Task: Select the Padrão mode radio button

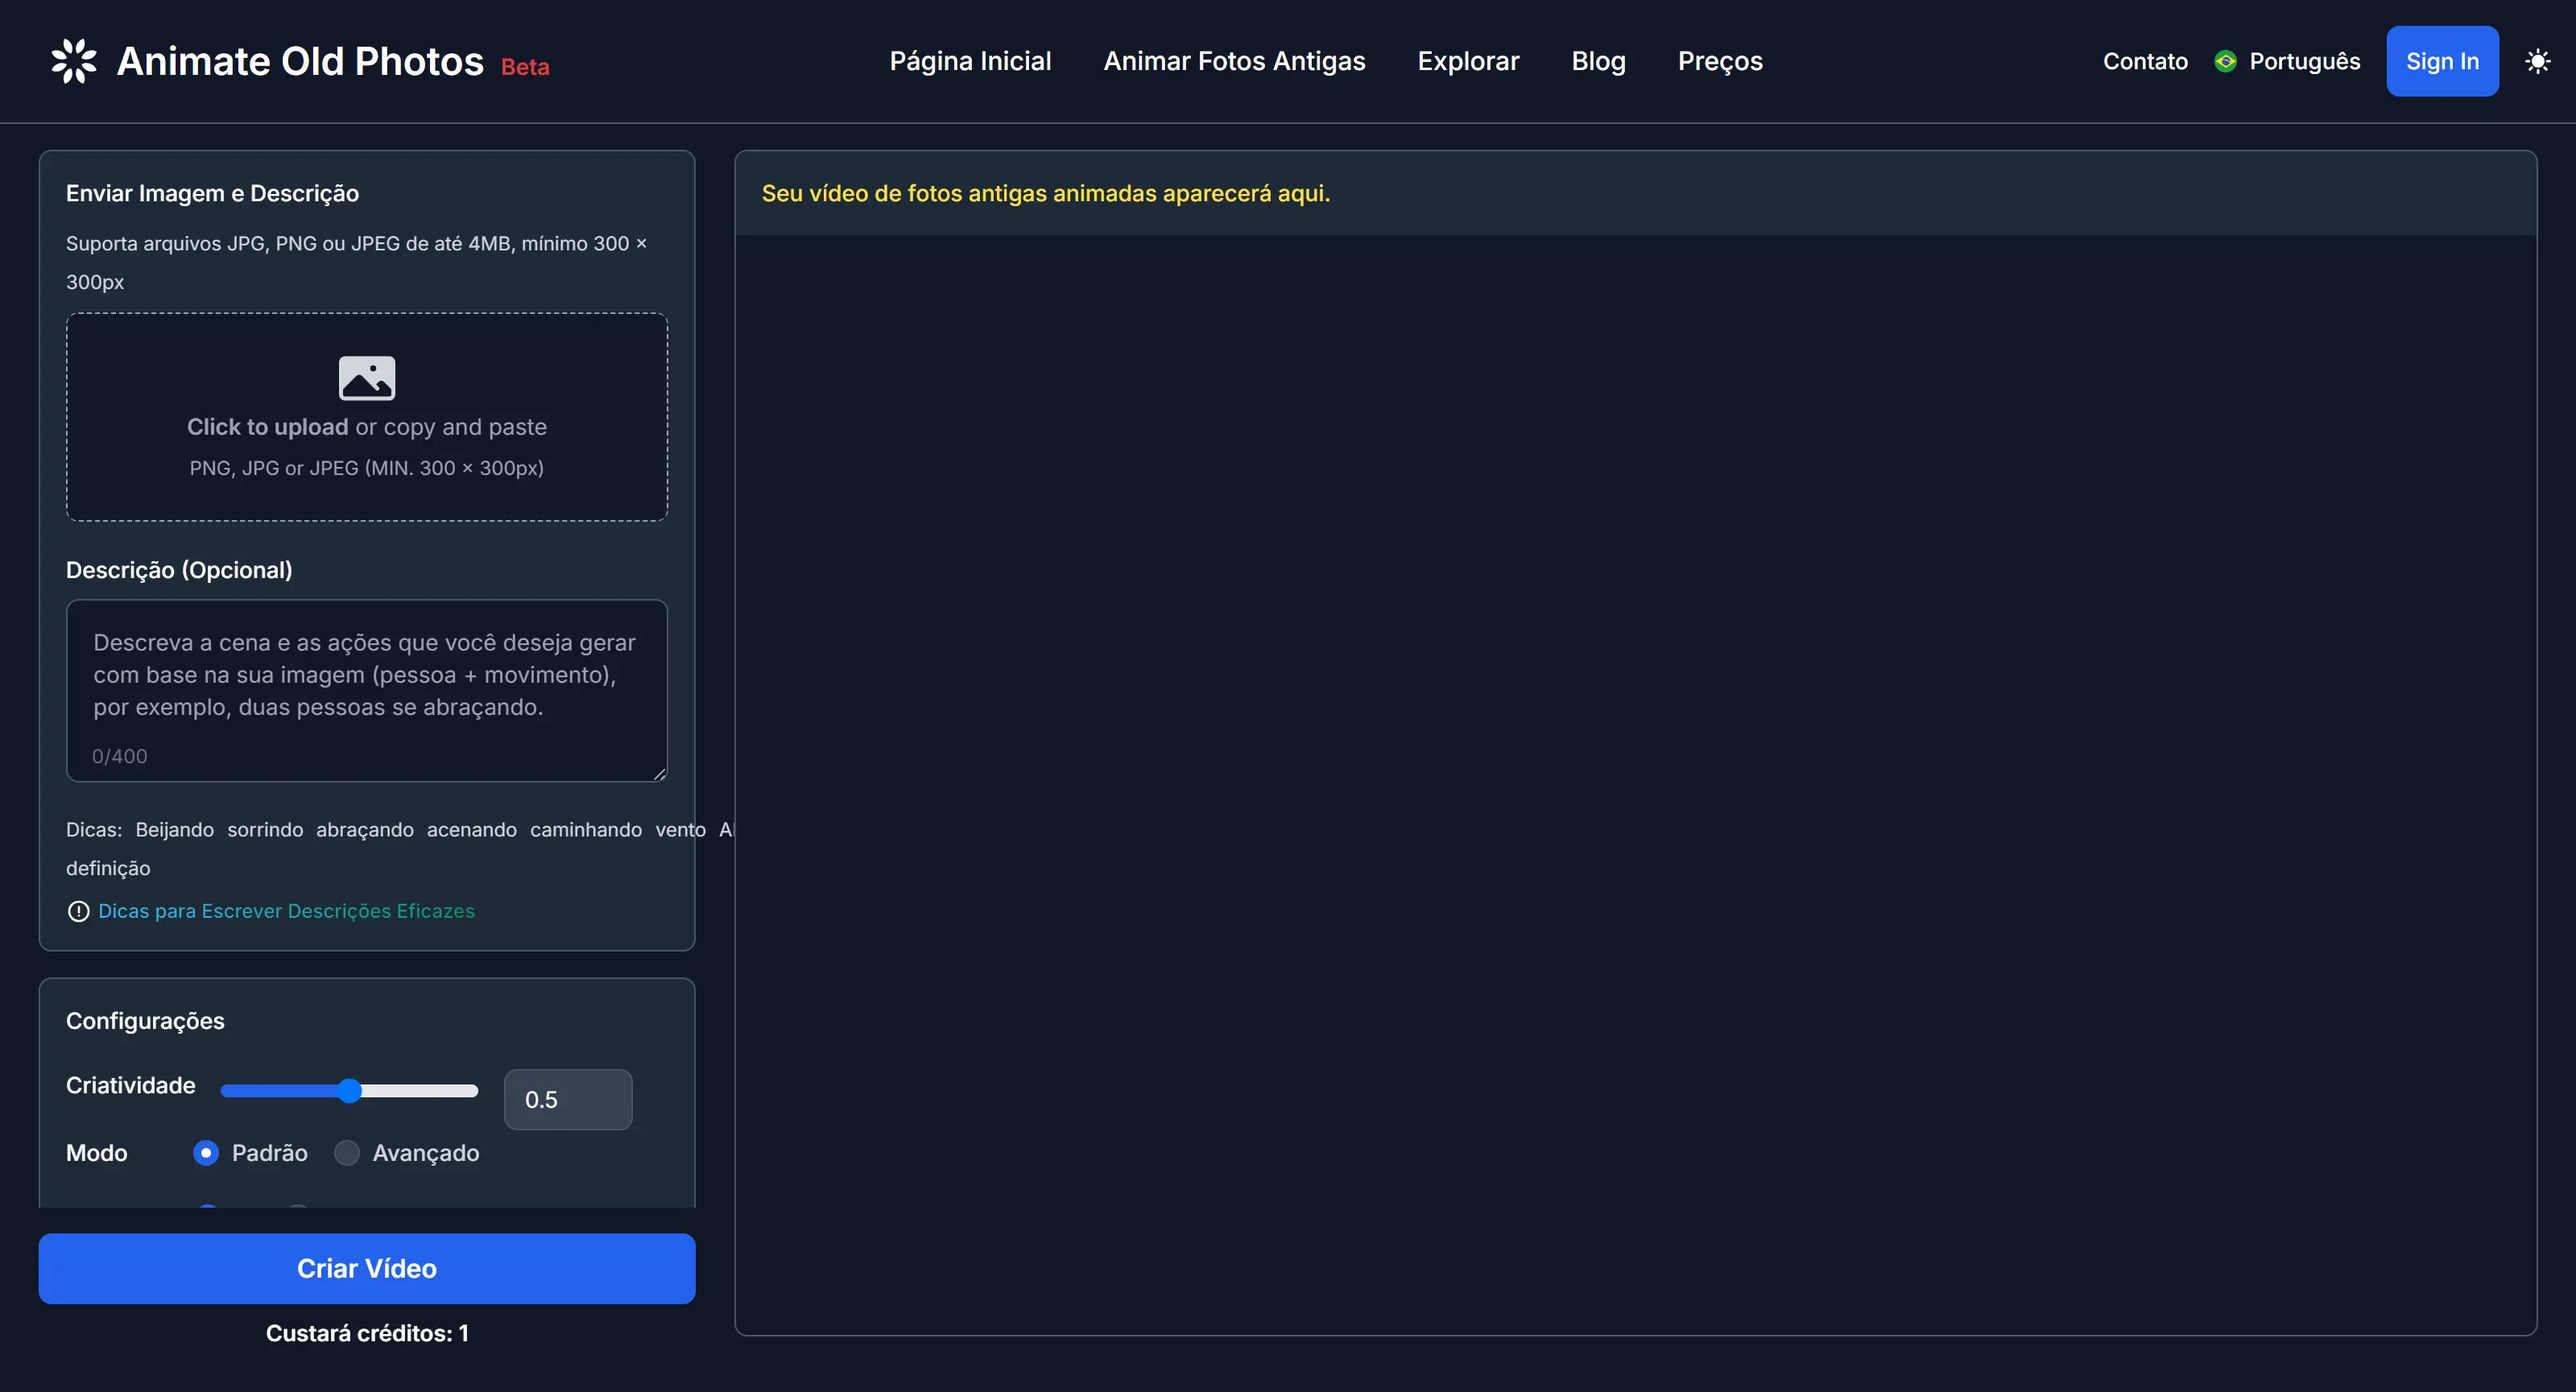Action: click(x=206, y=1153)
